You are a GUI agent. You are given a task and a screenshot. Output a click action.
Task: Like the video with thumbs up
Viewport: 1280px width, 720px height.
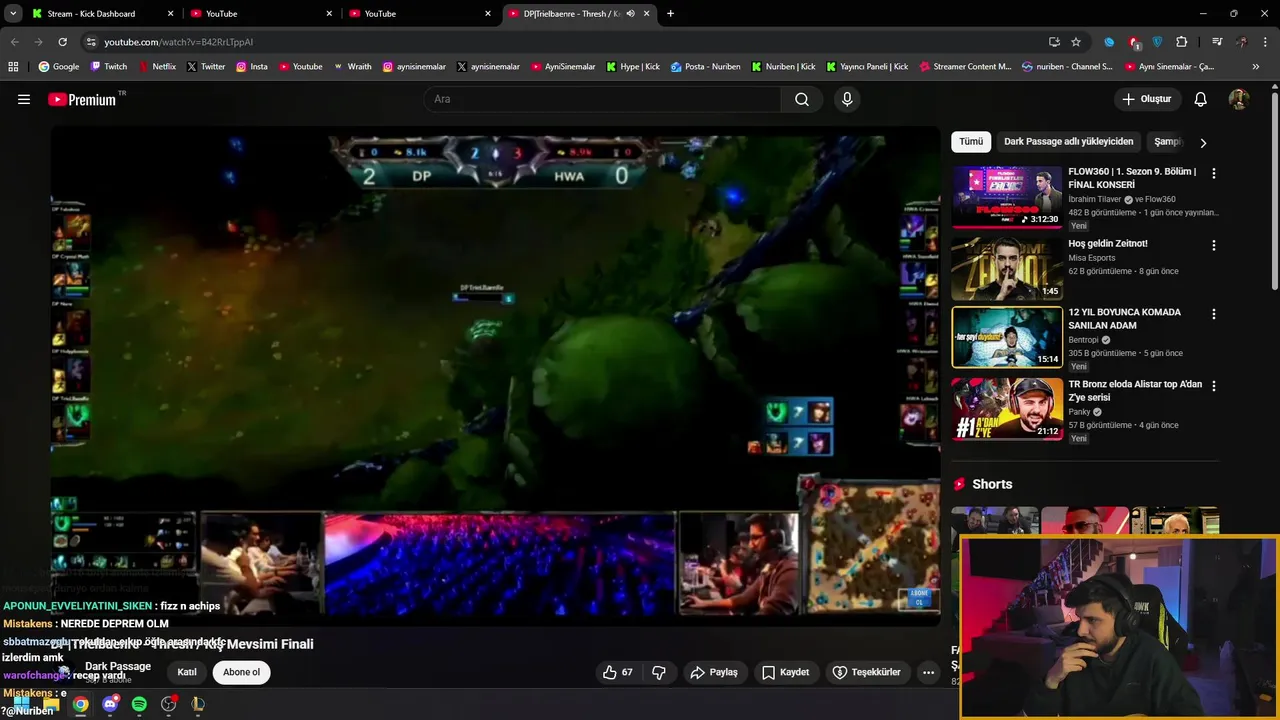pyautogui.click(x=618, y=672)
